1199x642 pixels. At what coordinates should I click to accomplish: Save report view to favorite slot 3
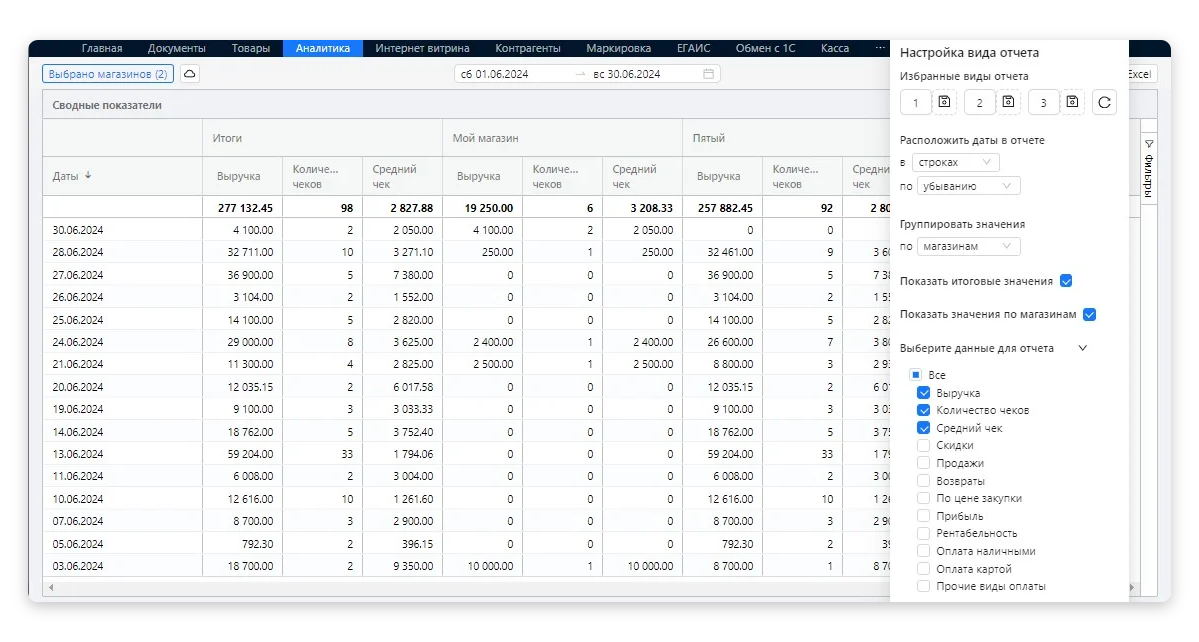1072,102
